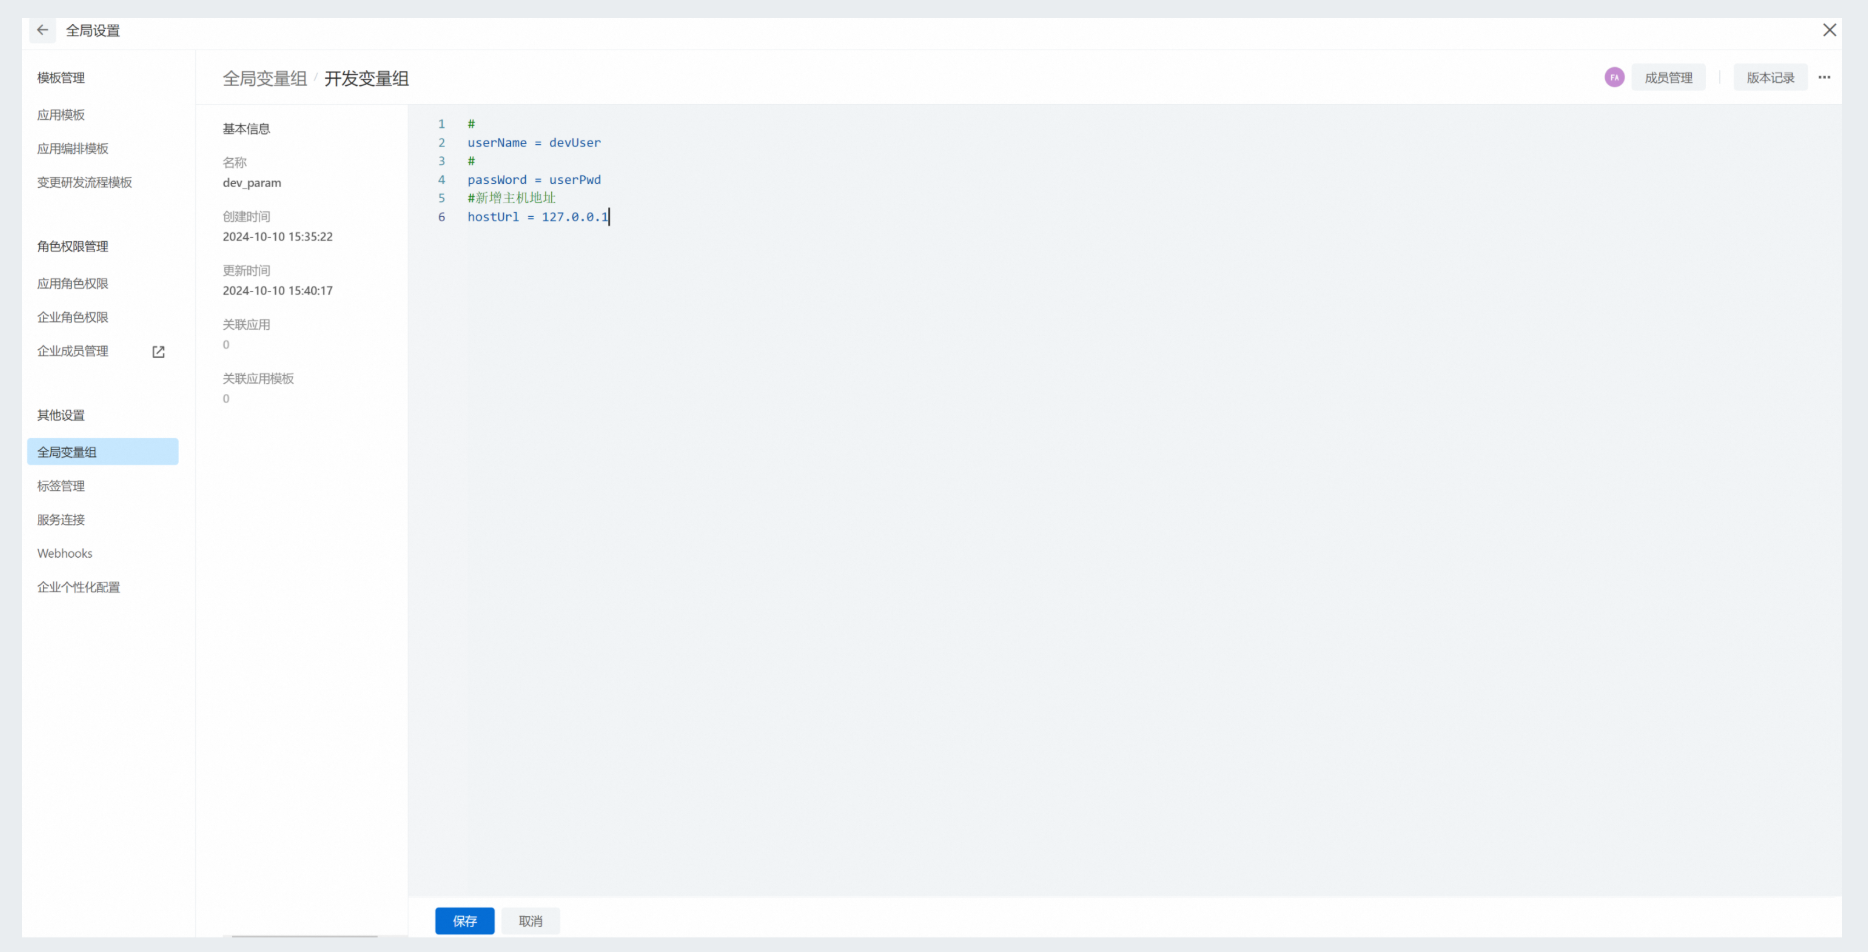Click the 角色权限管理 section heading
This screenshot has width=1868, height=952.
pyautogui.click(x=73, y=247)
